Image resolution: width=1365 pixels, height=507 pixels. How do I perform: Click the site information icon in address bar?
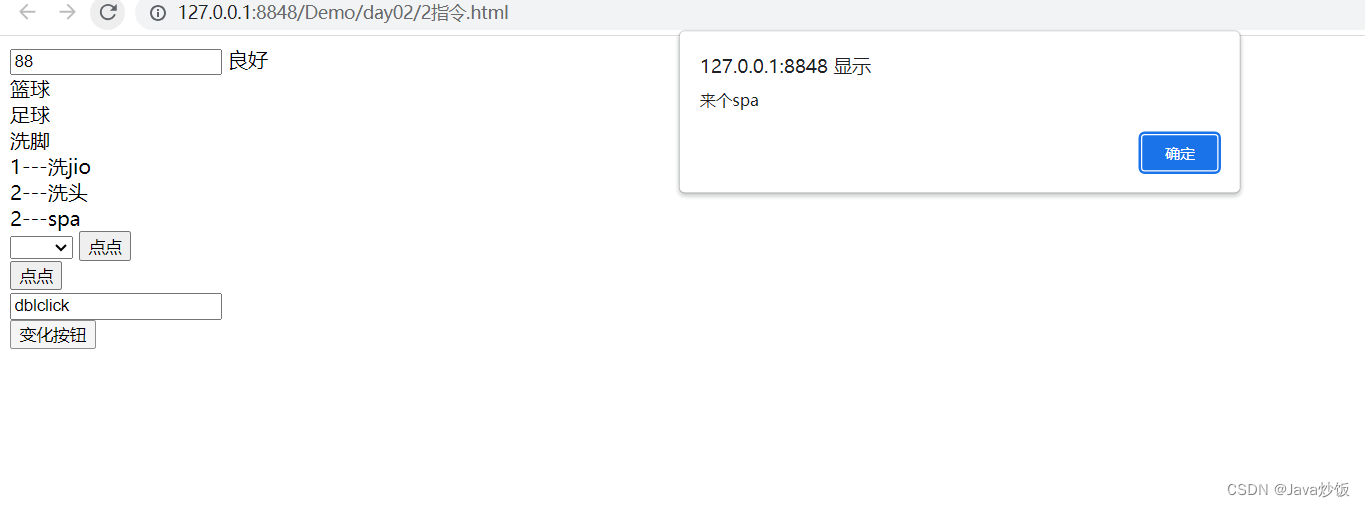coord(158,13)
